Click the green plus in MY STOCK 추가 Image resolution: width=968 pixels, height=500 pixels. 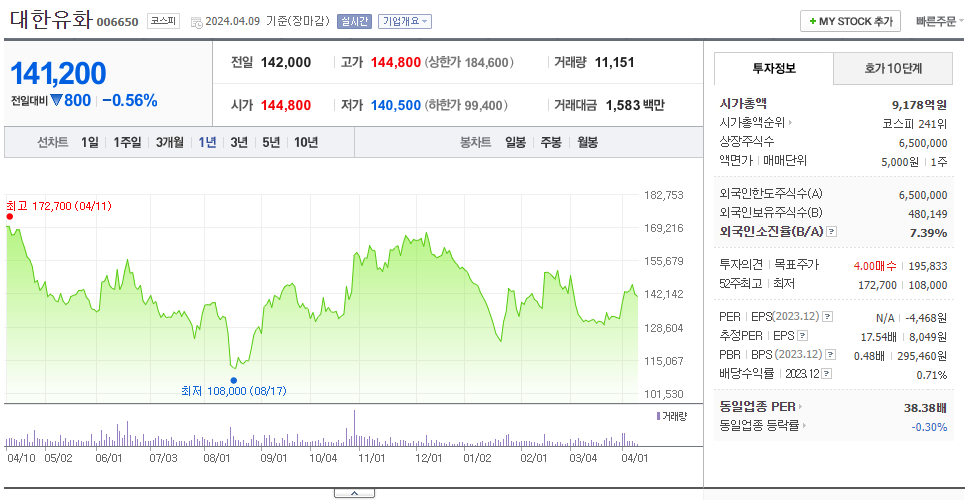(x=812, y=22)
